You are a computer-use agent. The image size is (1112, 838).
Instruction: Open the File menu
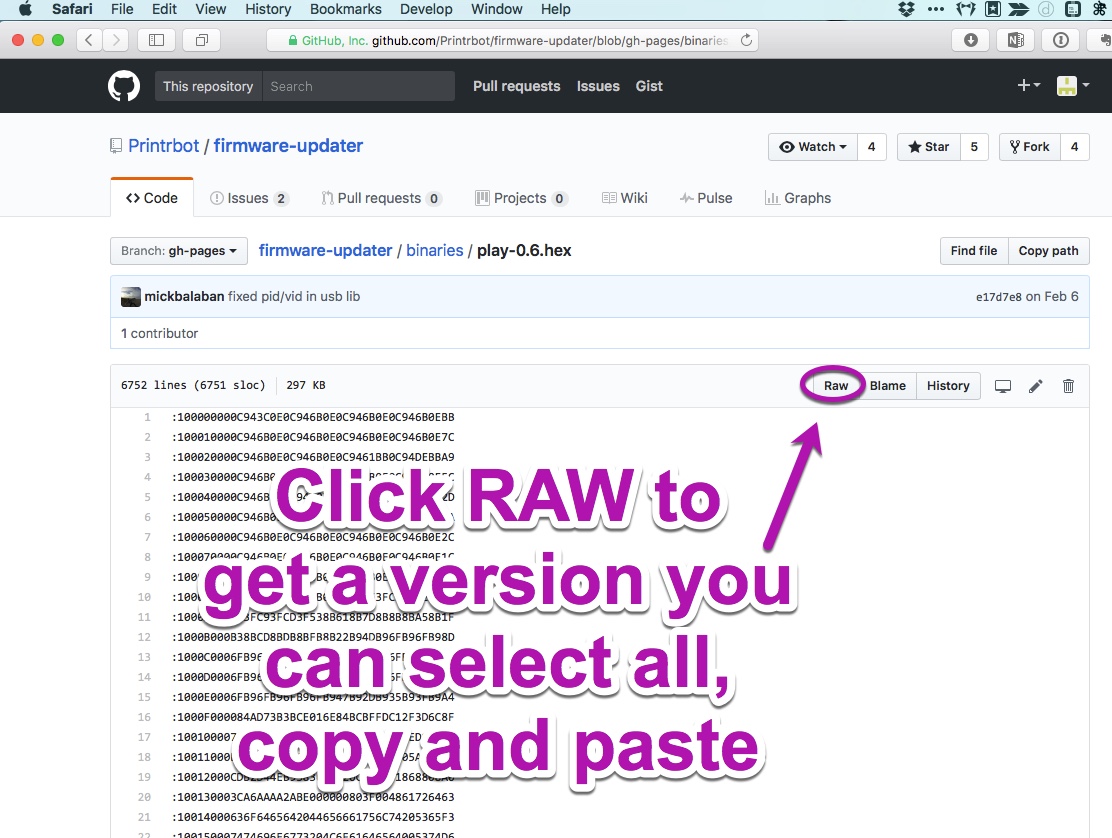pyautogui.click(x=122, y=9)
